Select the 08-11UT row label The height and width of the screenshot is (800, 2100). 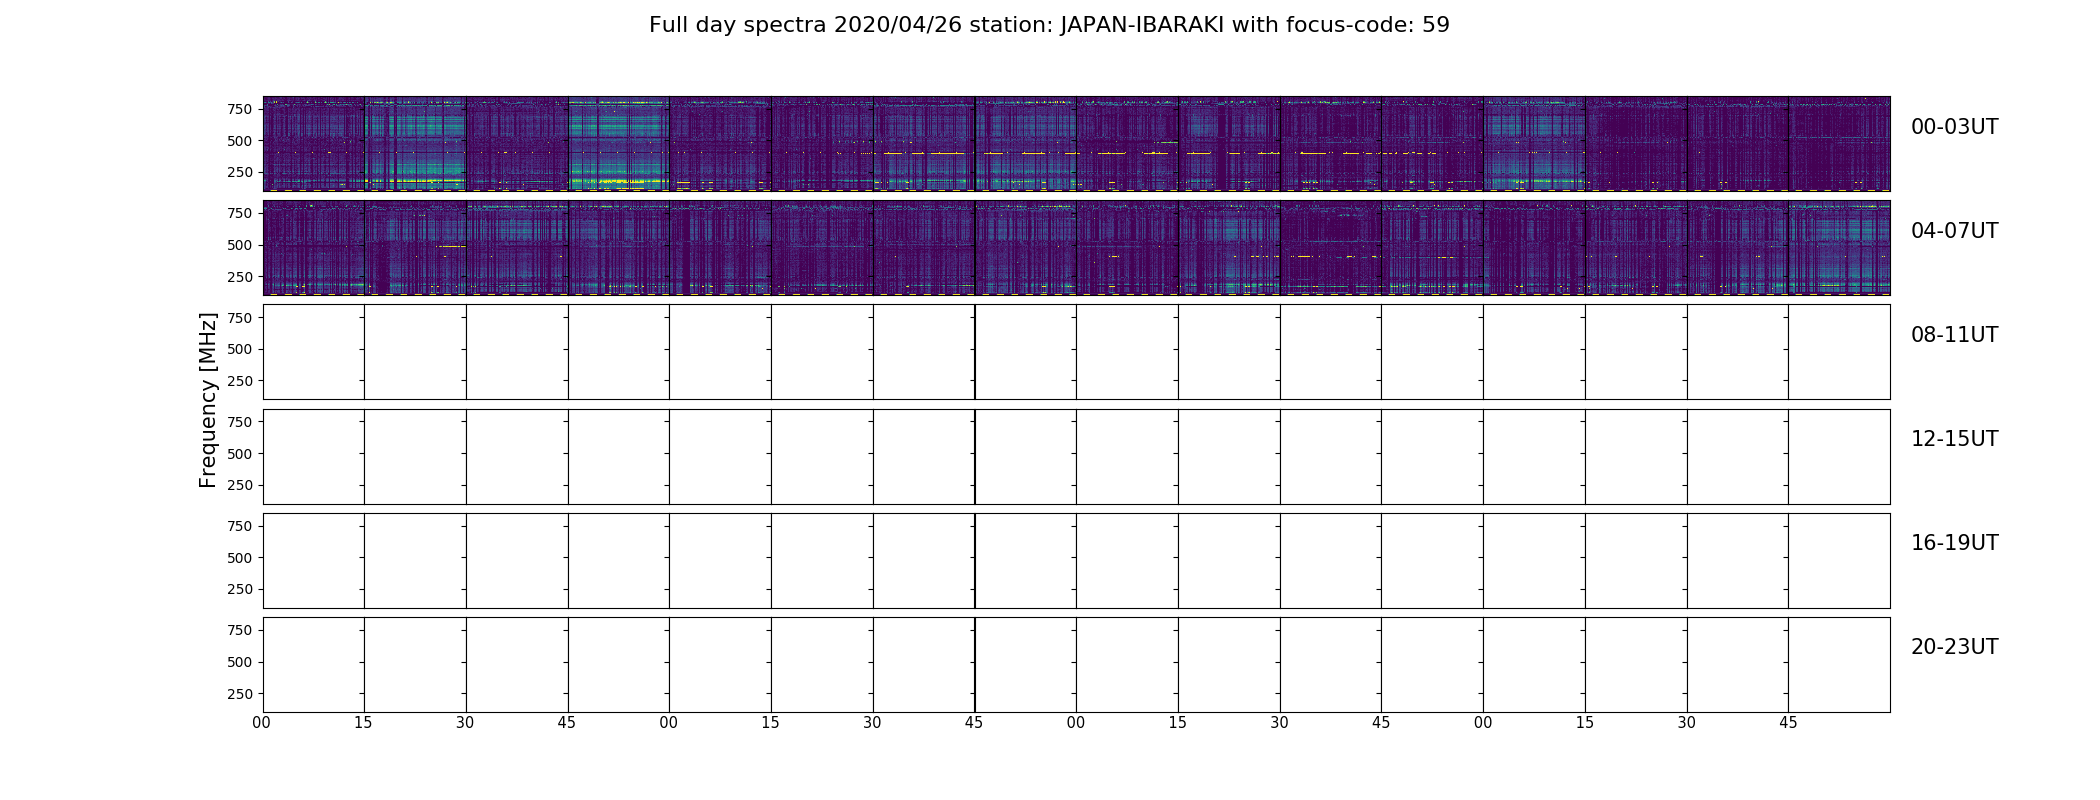1954,335
